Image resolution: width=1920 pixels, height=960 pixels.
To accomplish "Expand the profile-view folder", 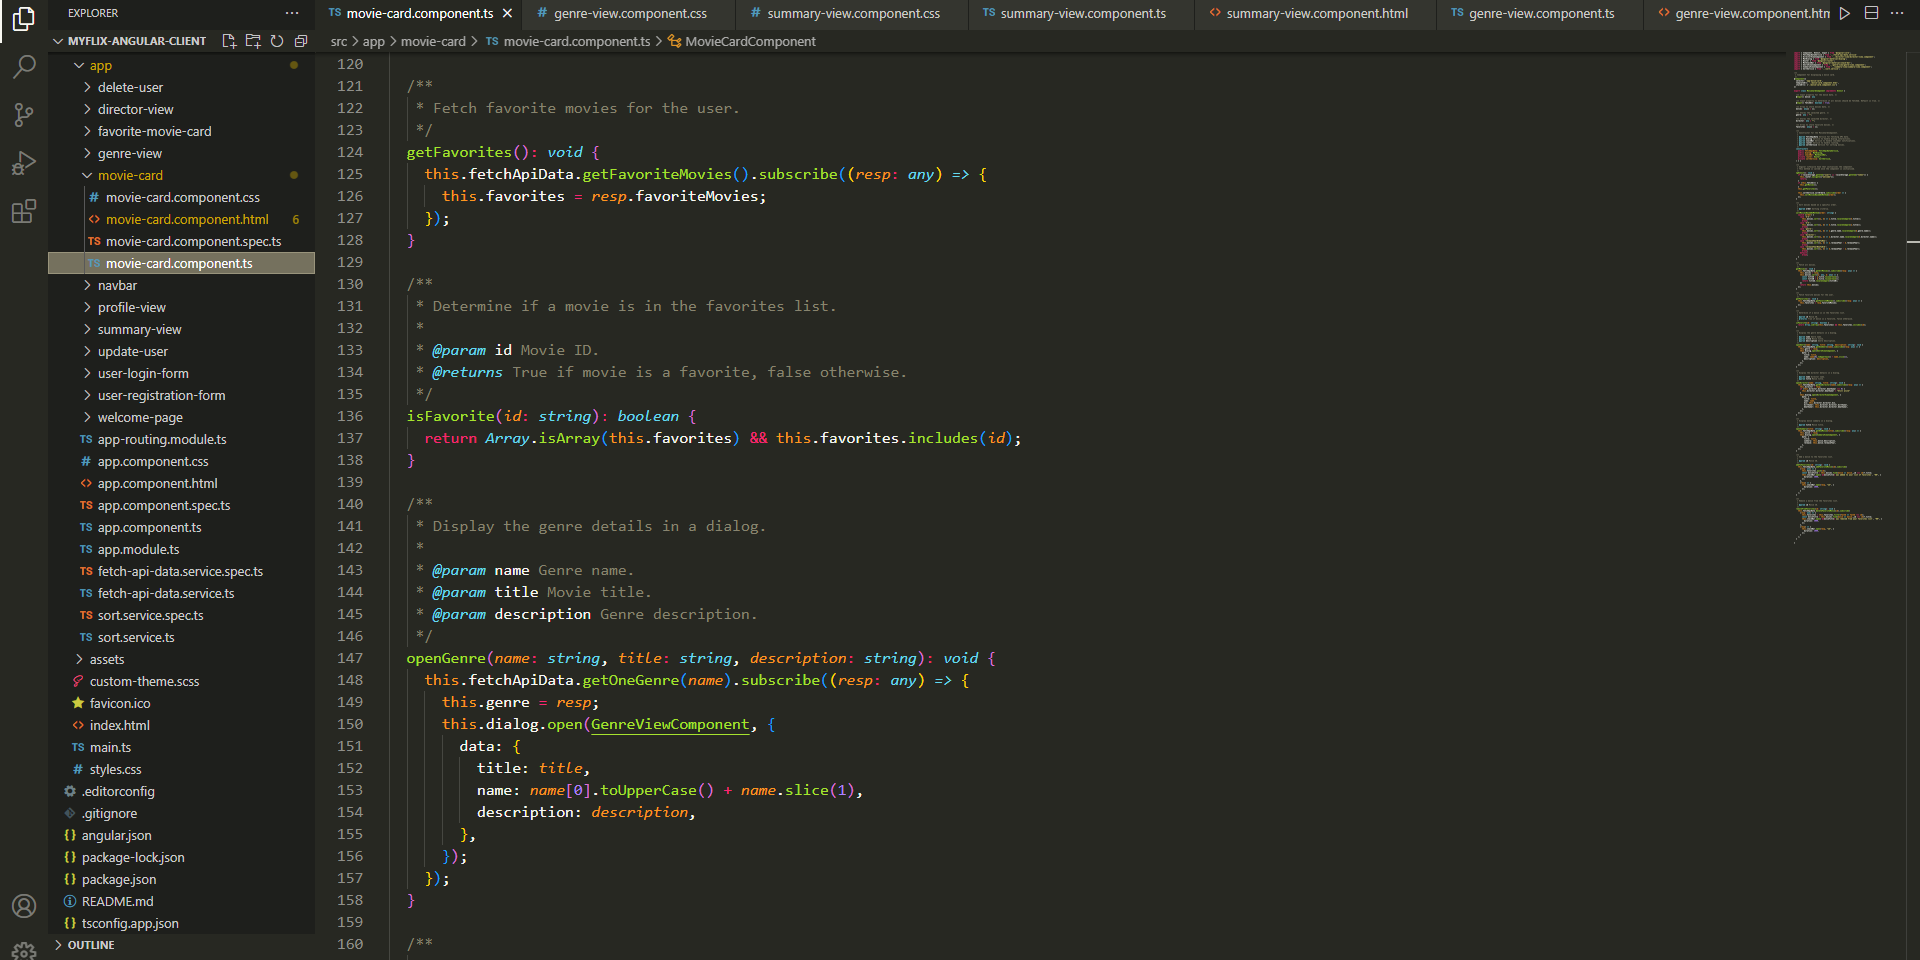I will tap(181, 307).
